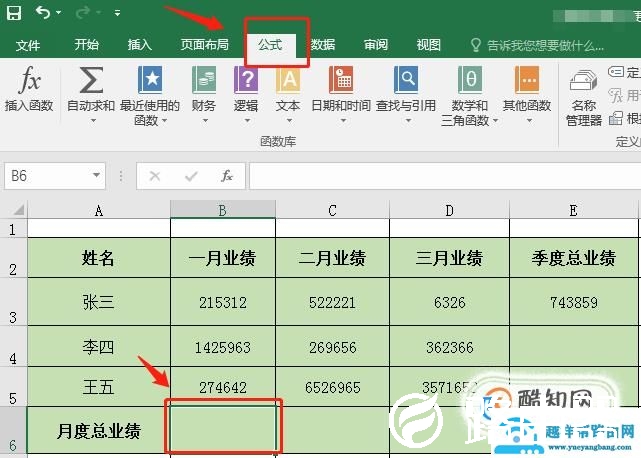Screen dimensions: 641x458
Task: Click the 月度总业绩 label cell
Action: tap(99, 430)
